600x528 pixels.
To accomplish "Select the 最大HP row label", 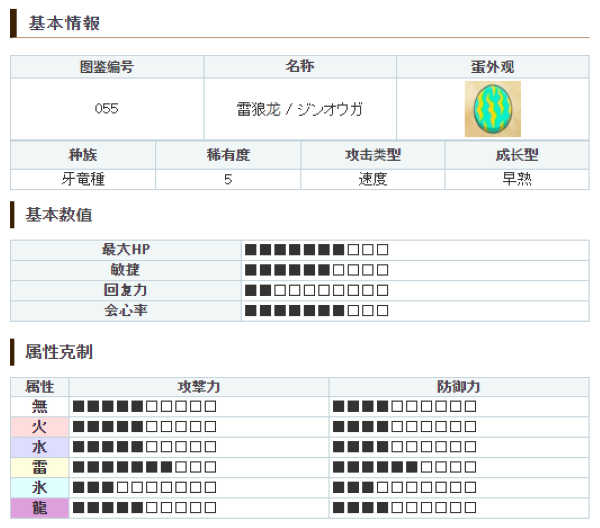I will click(126, 250).
